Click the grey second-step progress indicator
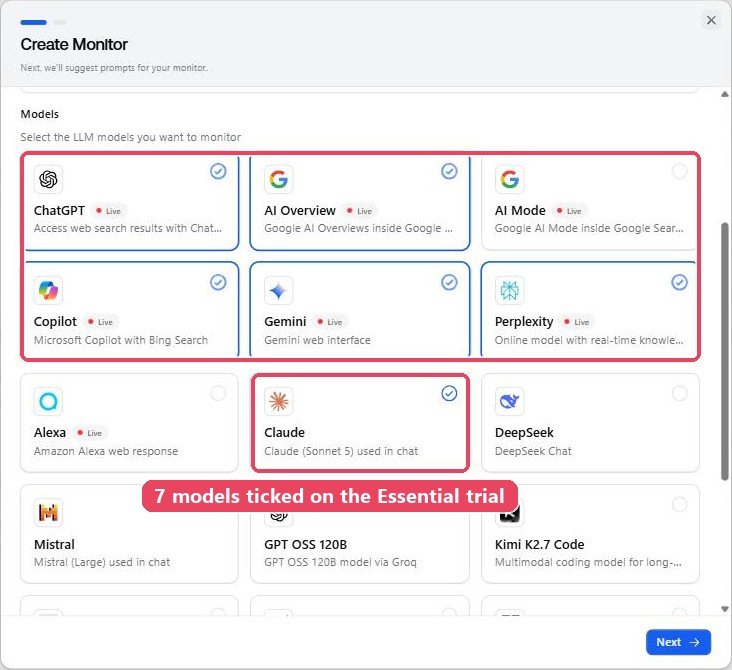The width and height of the screenshot is (732, 670). [60, 22]
